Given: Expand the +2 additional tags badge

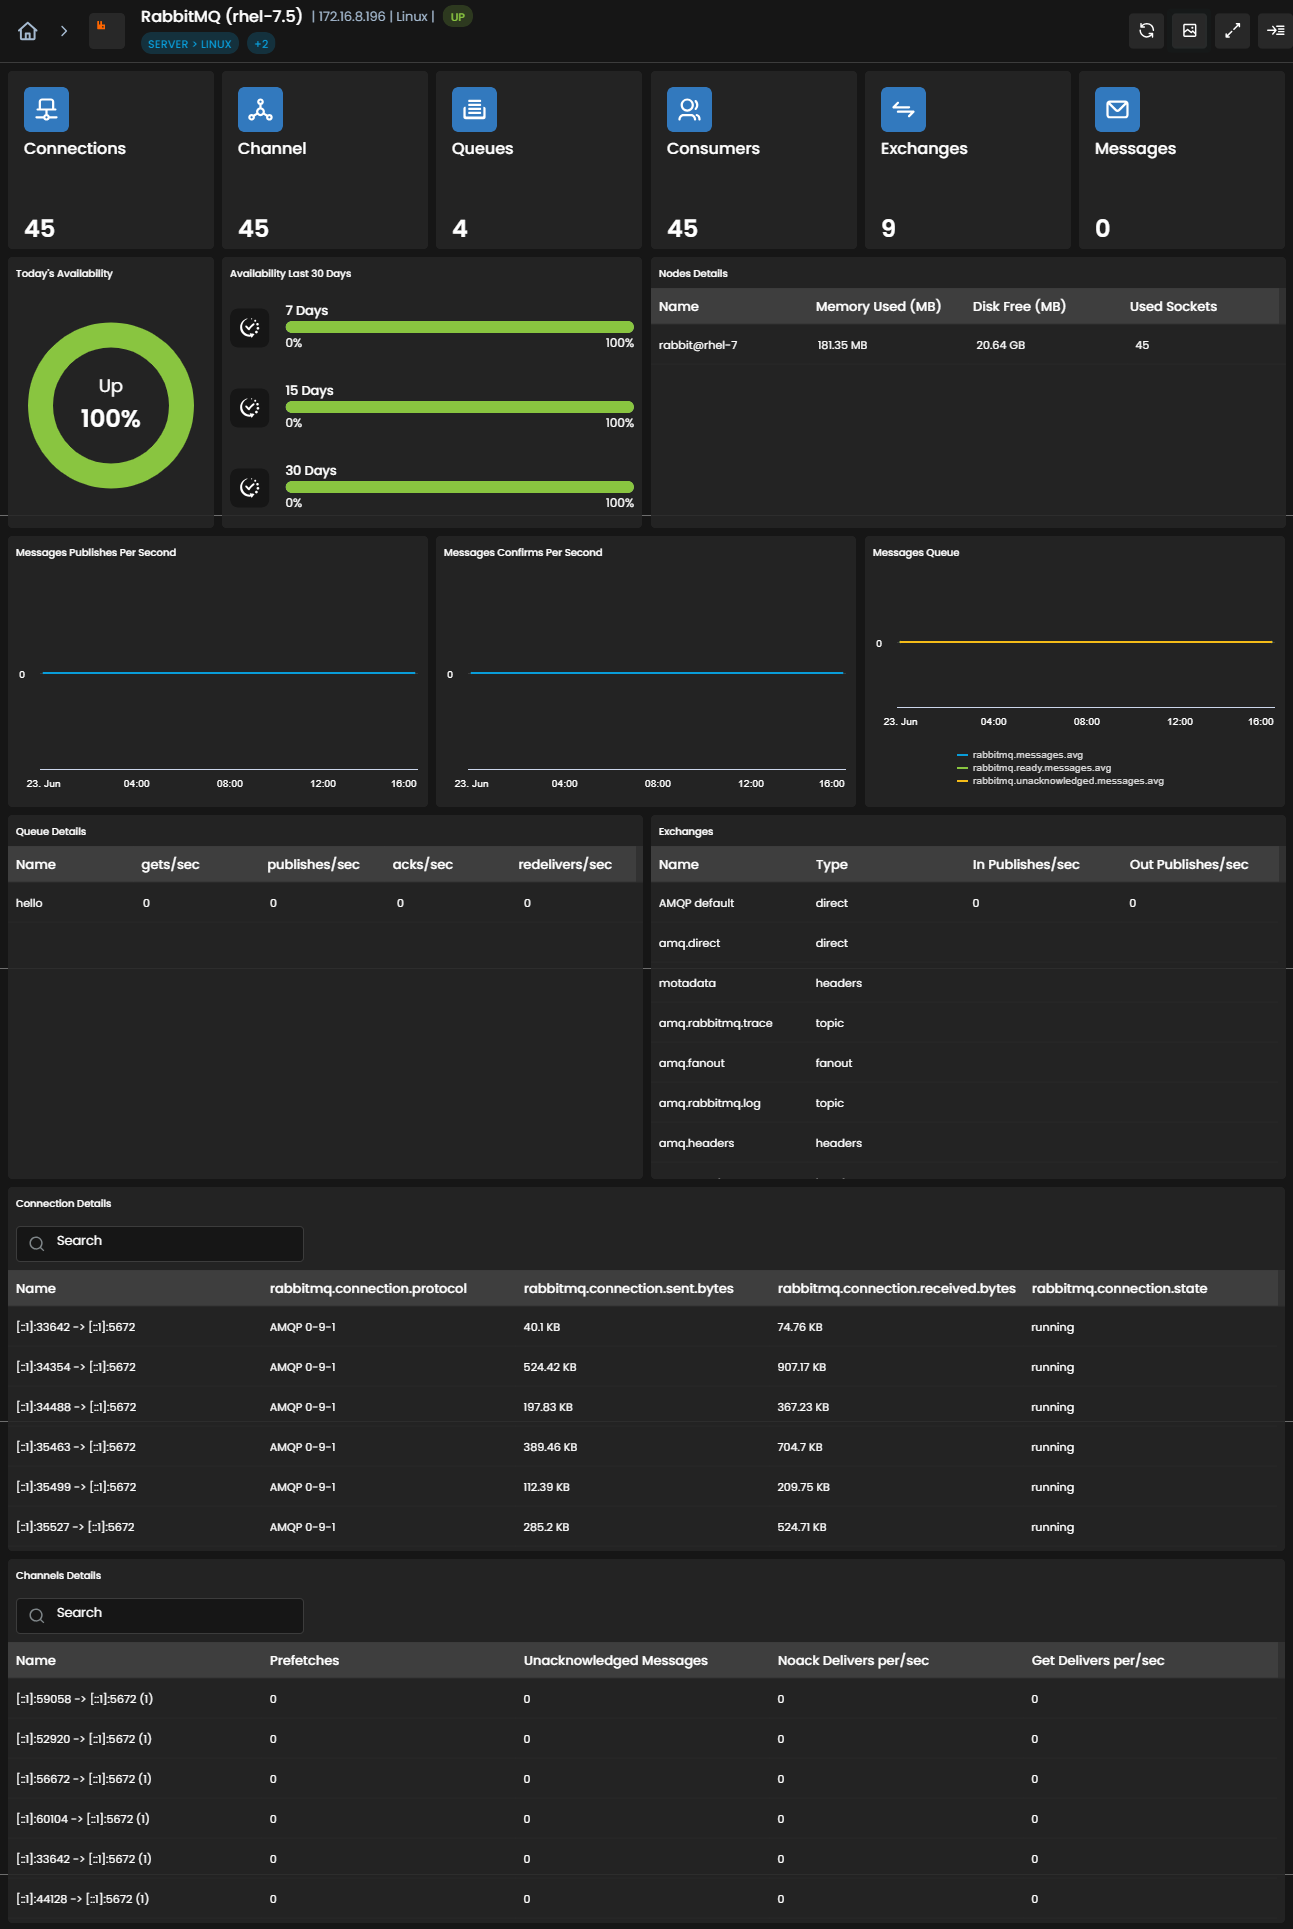Looking at the screenshot, I should click(x=261, y=44).
